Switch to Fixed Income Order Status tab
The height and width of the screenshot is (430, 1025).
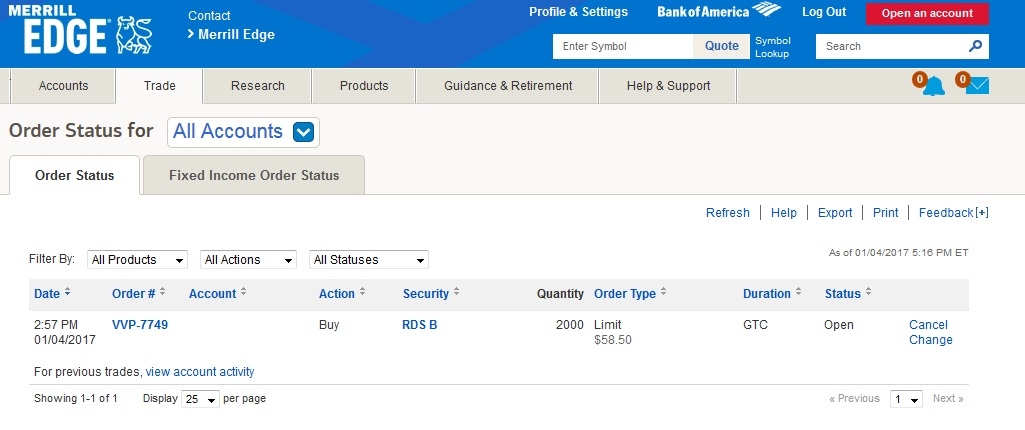[254, 175]
